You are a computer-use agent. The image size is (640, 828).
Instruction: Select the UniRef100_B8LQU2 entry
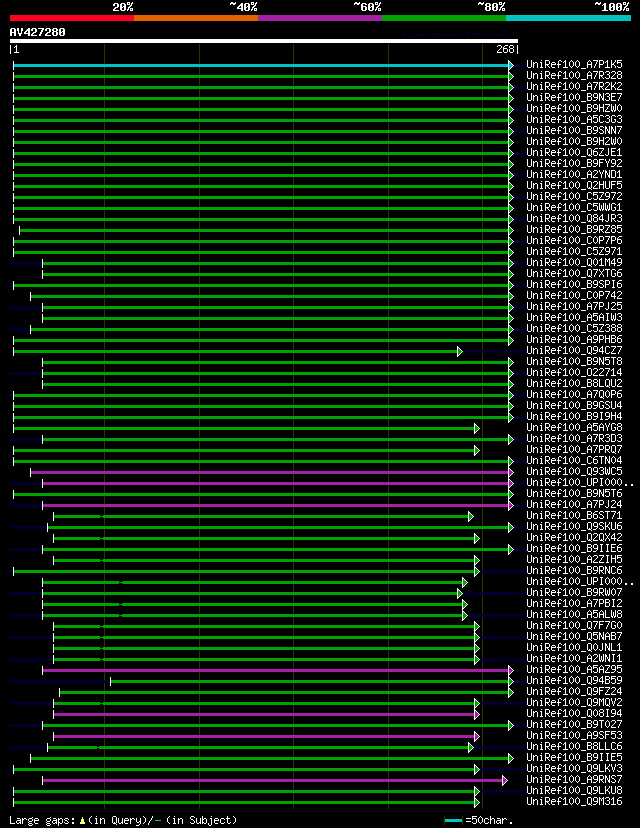[x=574, y=384]
